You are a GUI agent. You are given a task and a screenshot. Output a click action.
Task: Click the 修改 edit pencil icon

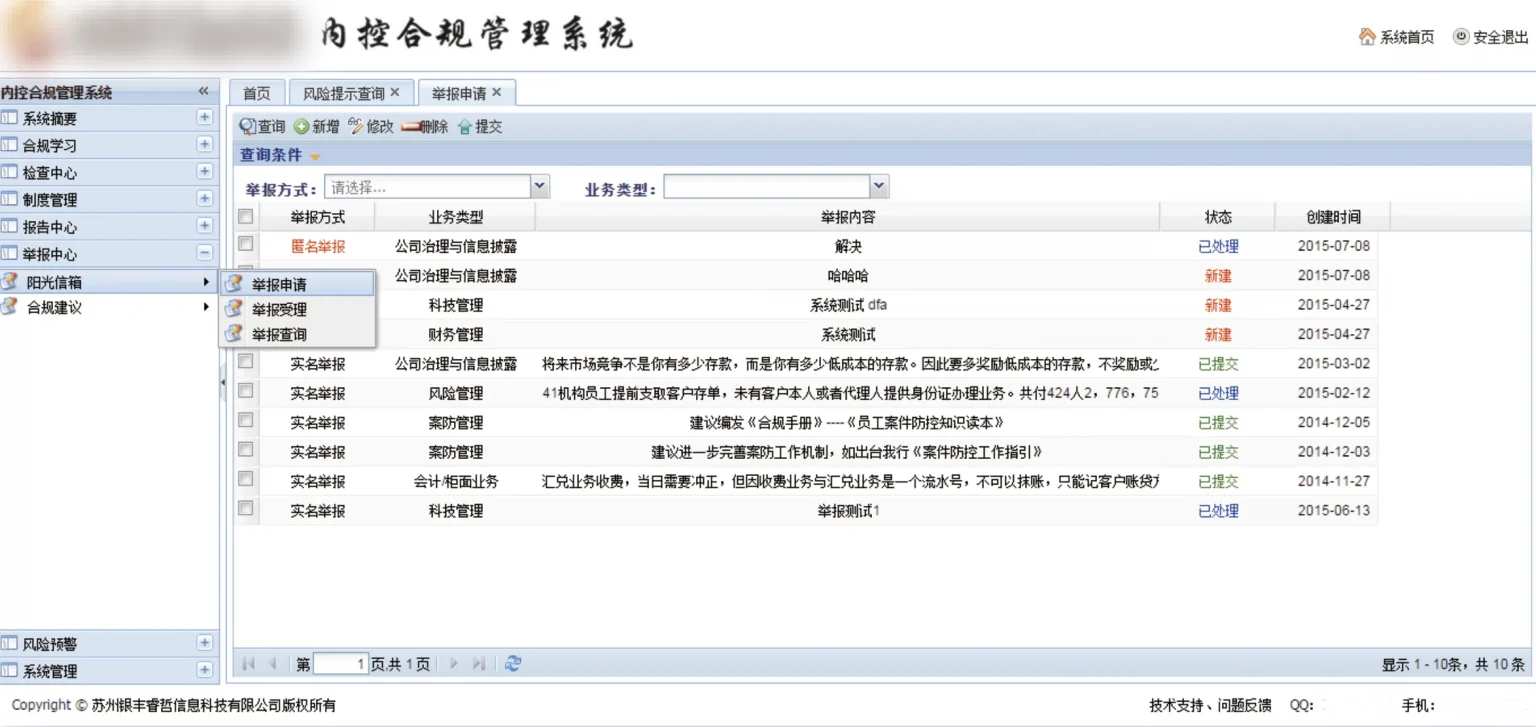point(356,127)
